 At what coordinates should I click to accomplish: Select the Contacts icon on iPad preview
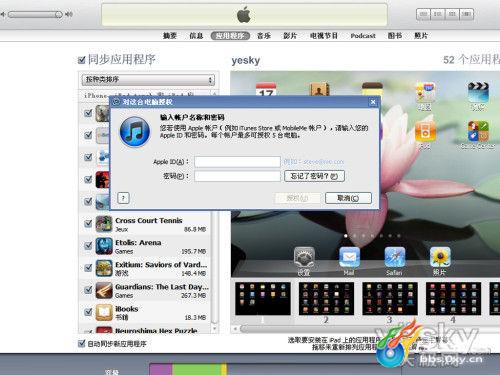pos(319,89)
